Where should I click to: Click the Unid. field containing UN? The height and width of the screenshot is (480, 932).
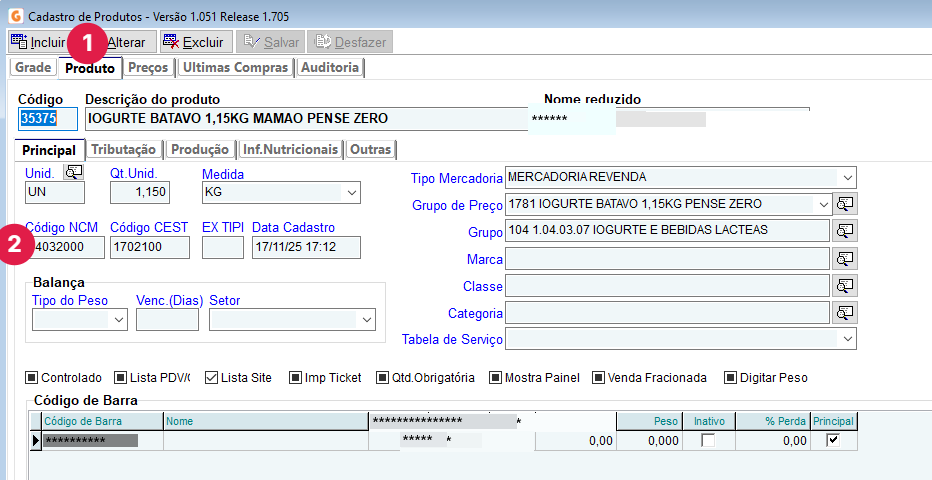pos(55,192)
